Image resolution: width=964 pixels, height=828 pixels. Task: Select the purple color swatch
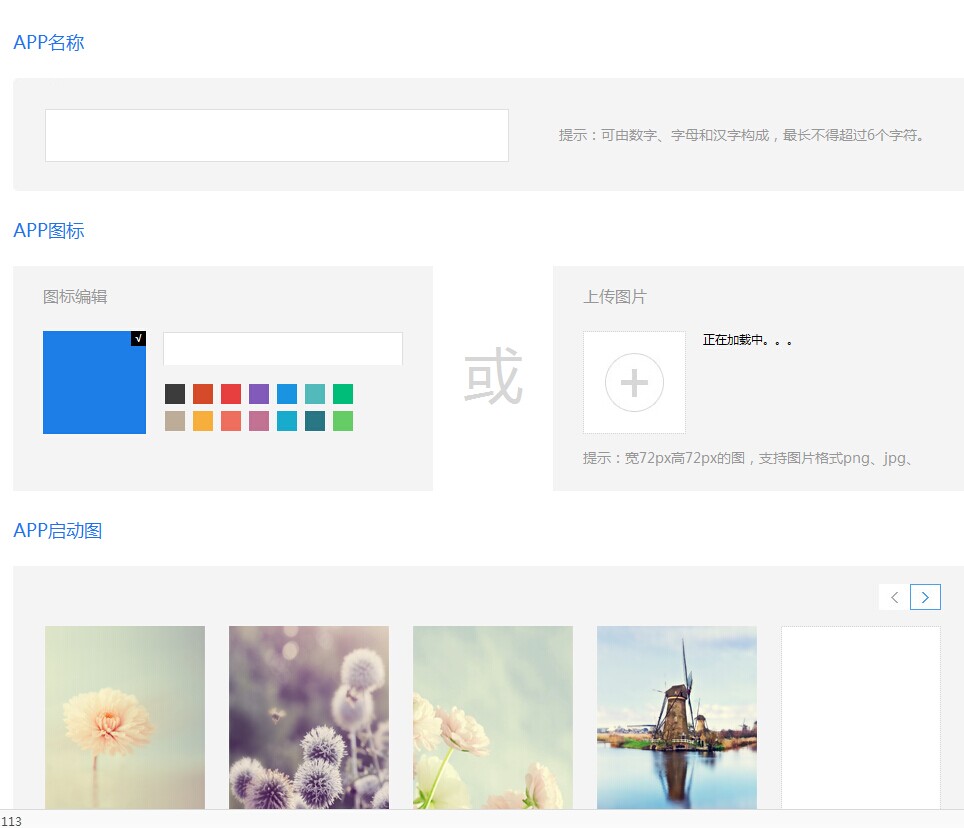click(259, 394)
